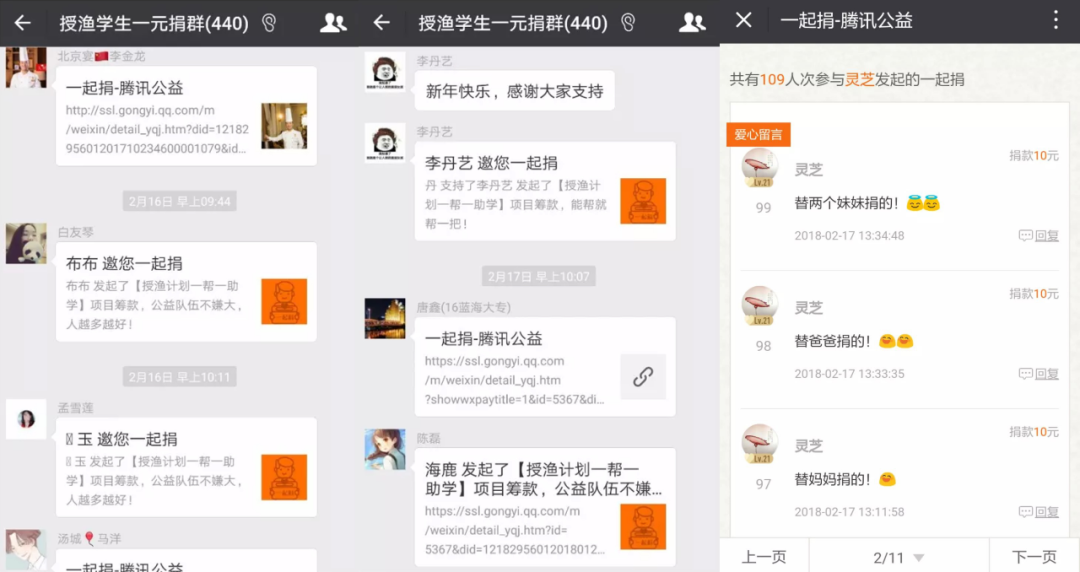Screen dimensions: 1080x572
Task: Select the 爱心留言 tab label
Action: click(758, 134)
